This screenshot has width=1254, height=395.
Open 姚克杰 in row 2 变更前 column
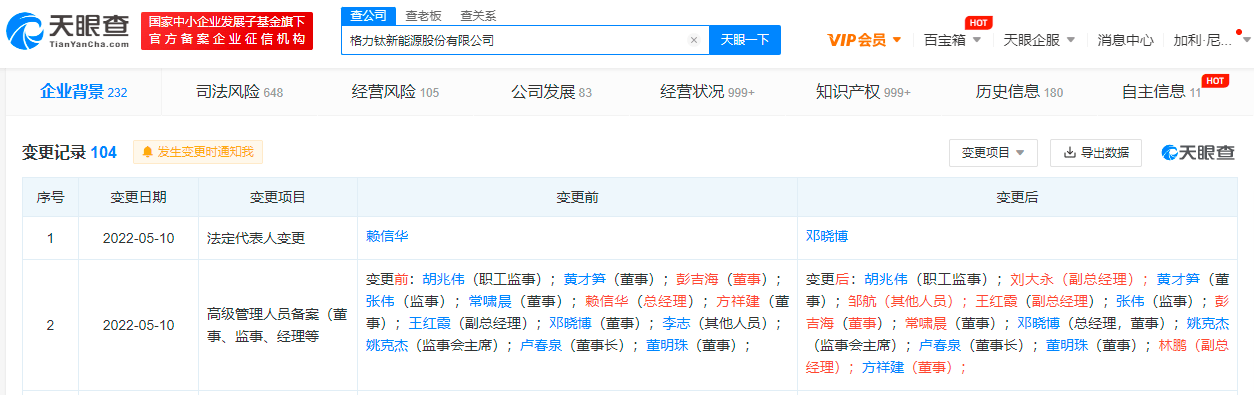coord(387,345)
